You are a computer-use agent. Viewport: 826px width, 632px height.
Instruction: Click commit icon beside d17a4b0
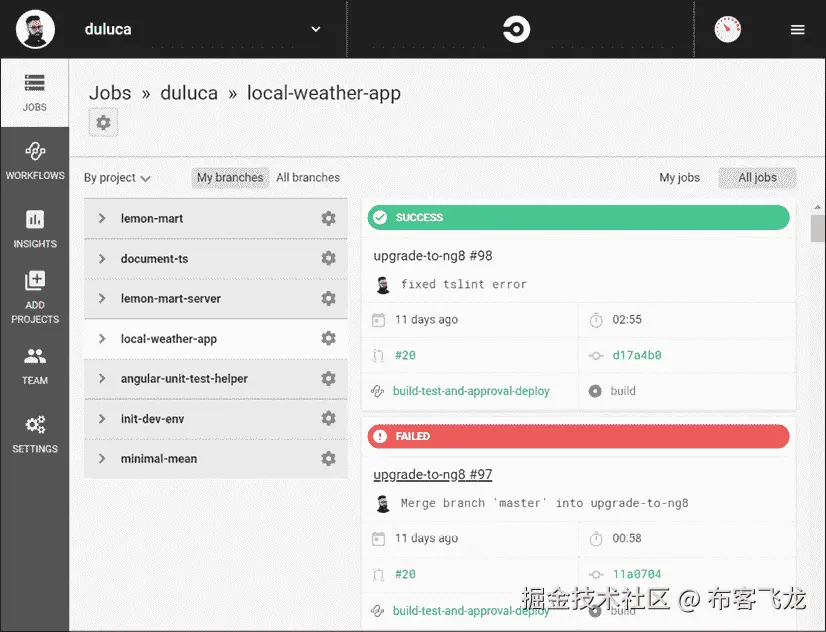pyautogui.click(x=596, y=356)
